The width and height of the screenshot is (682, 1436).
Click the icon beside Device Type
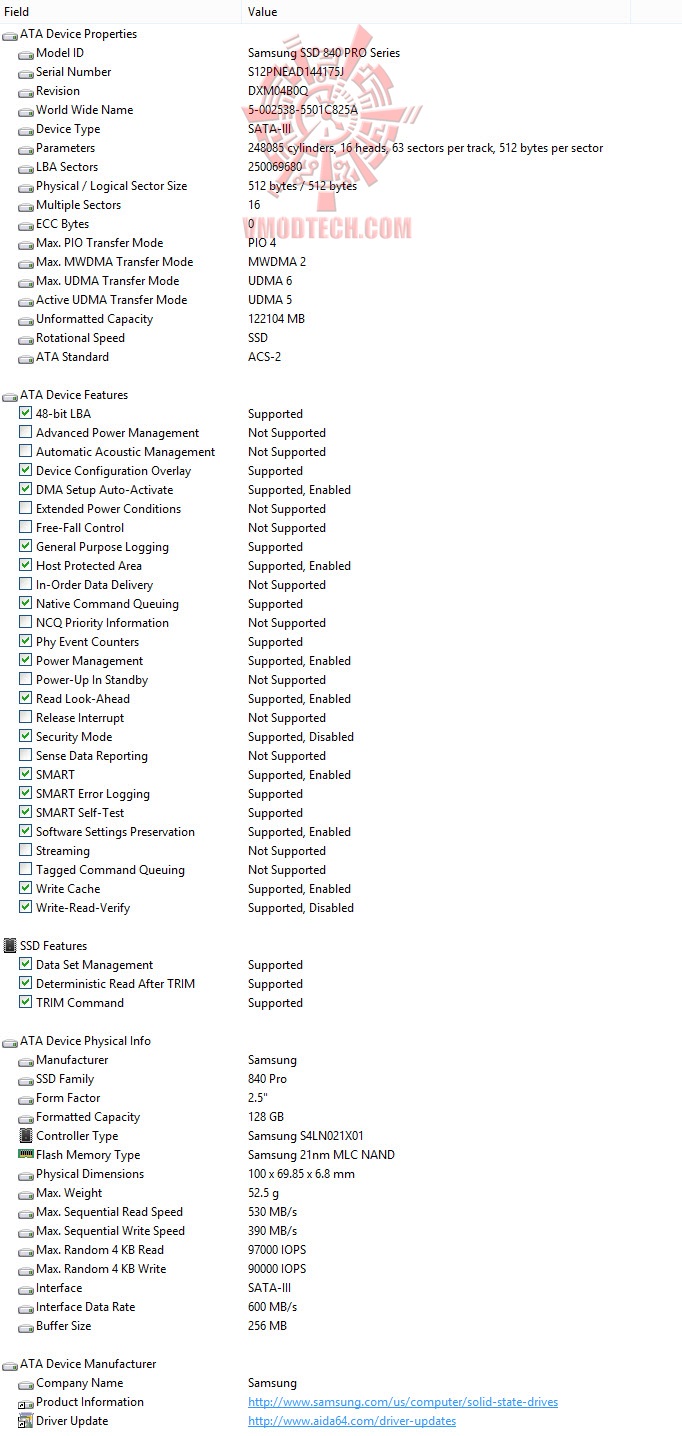[26, 129]
